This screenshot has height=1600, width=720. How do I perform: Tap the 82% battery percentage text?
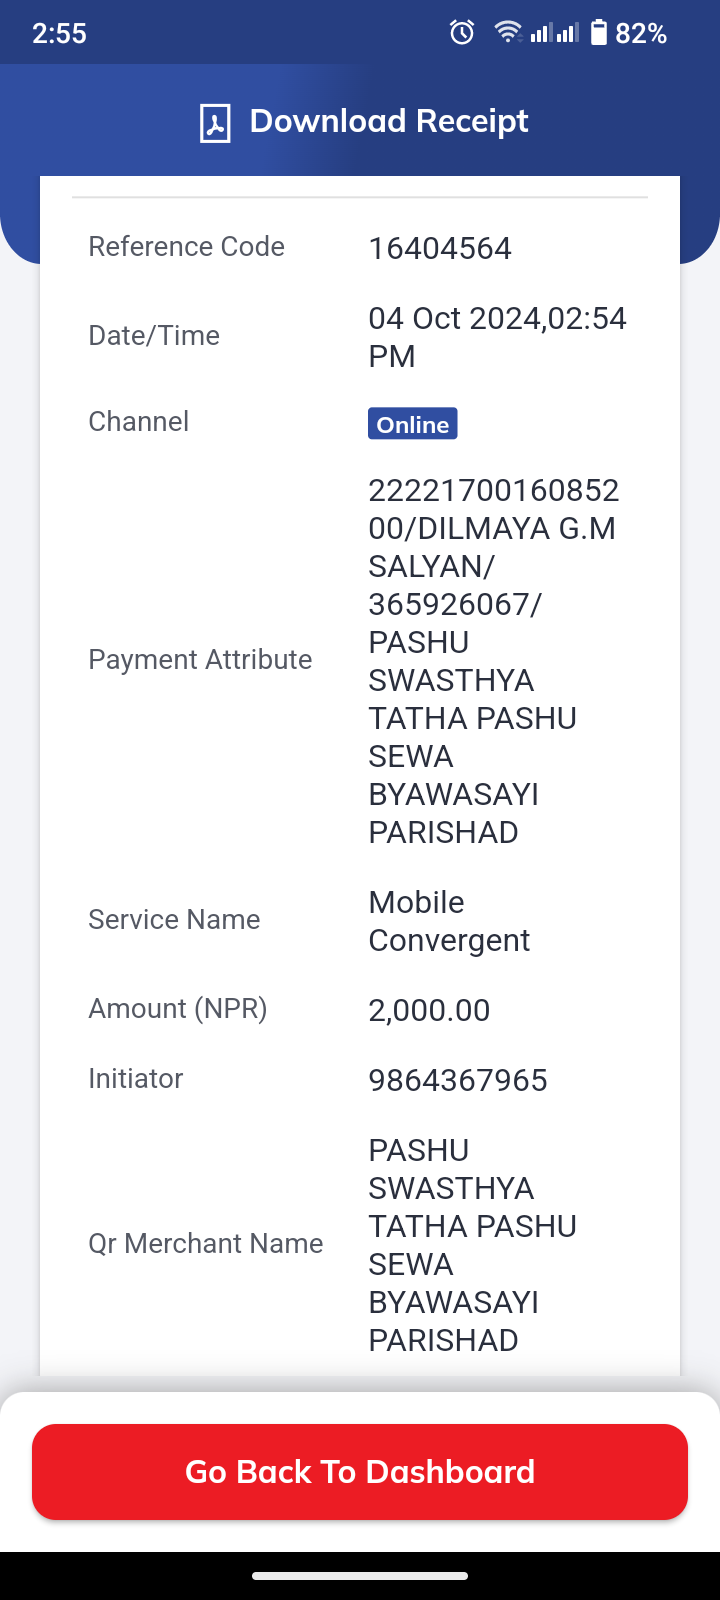point(641,33)
